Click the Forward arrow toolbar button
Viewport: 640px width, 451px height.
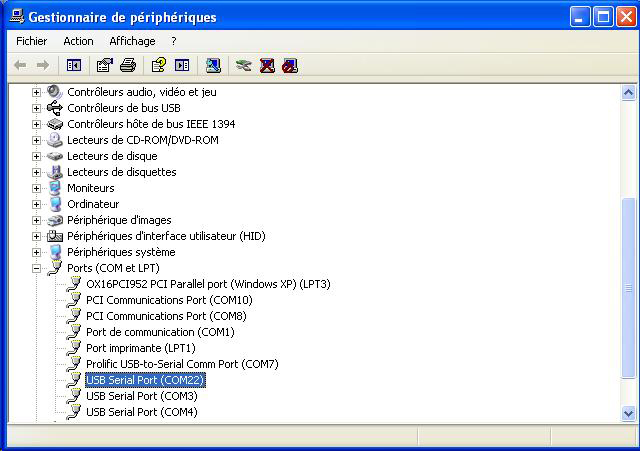[43, 65]
